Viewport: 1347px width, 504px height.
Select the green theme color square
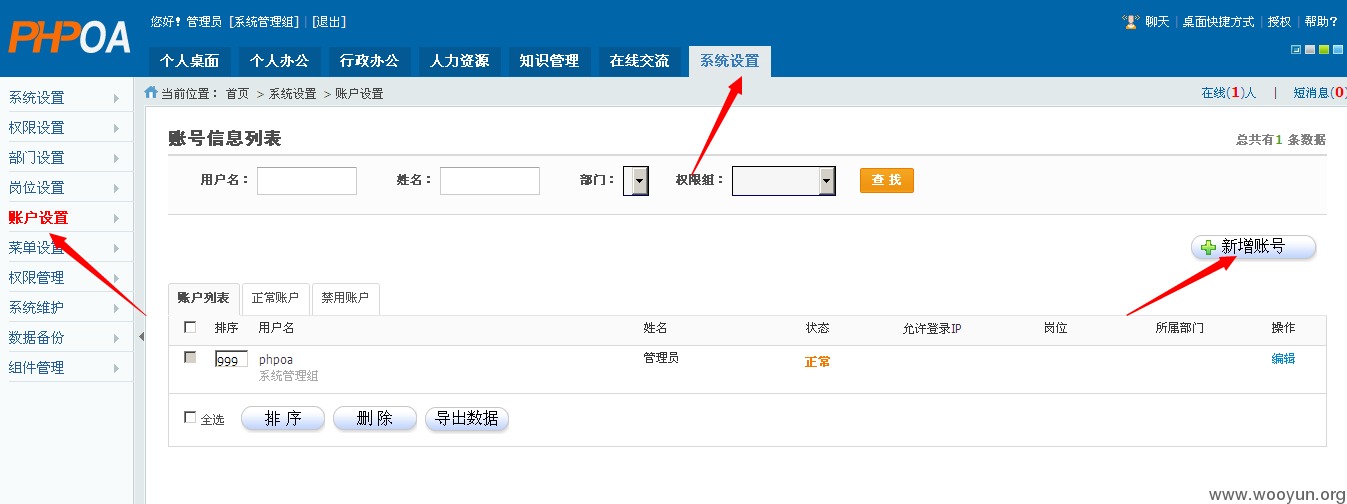pyautogui.click(x=1324, y=49)
